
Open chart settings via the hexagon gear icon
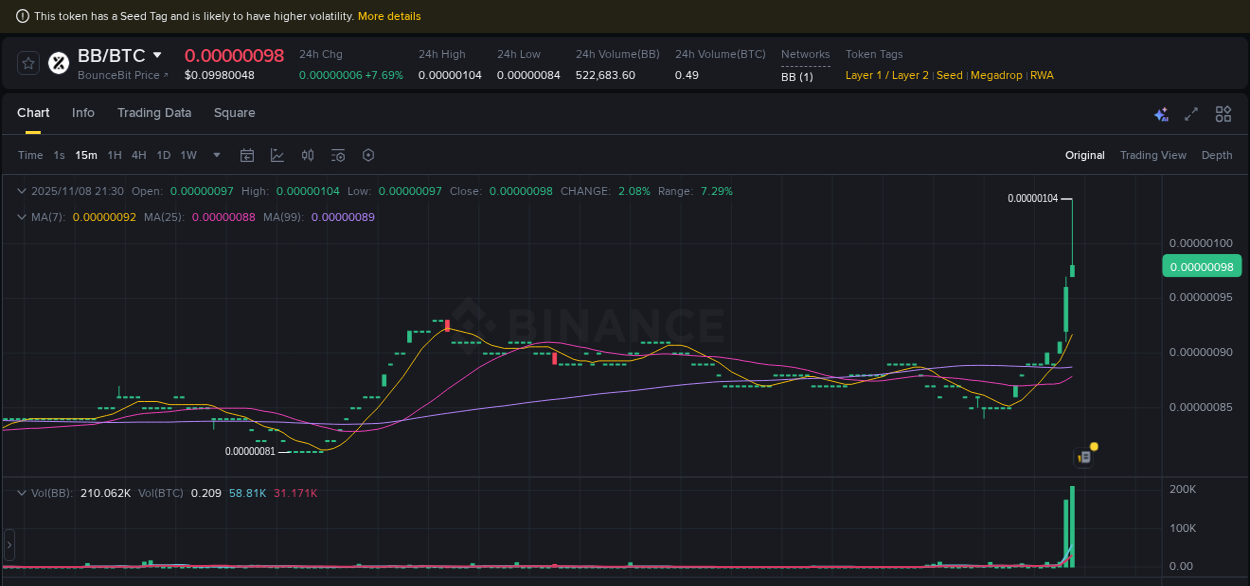(x=368, y=155)
